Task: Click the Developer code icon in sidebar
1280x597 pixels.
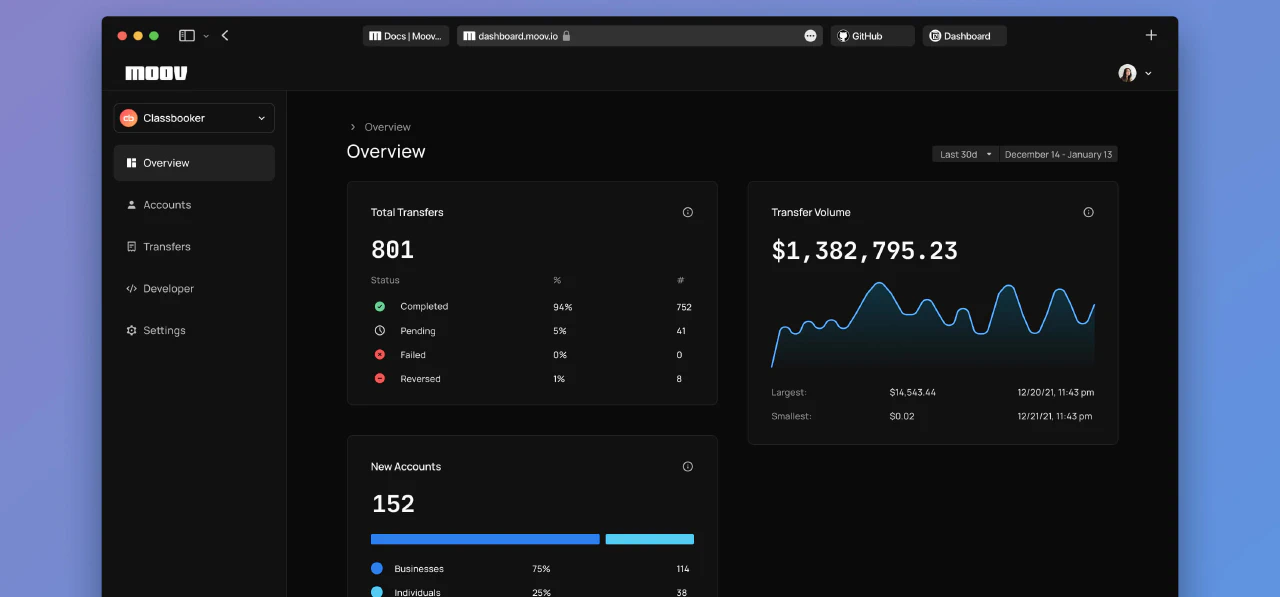Action: point(131,289)
